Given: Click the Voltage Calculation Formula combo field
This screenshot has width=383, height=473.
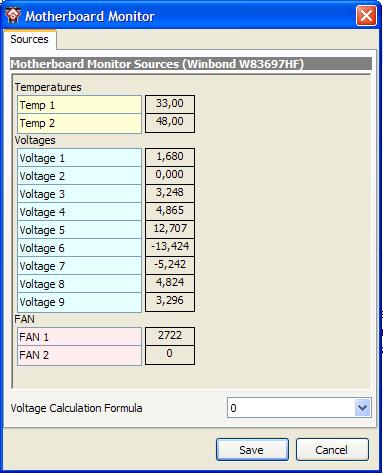Looking at the screenshot, I should pyautogui.click(x=299, y=407).
